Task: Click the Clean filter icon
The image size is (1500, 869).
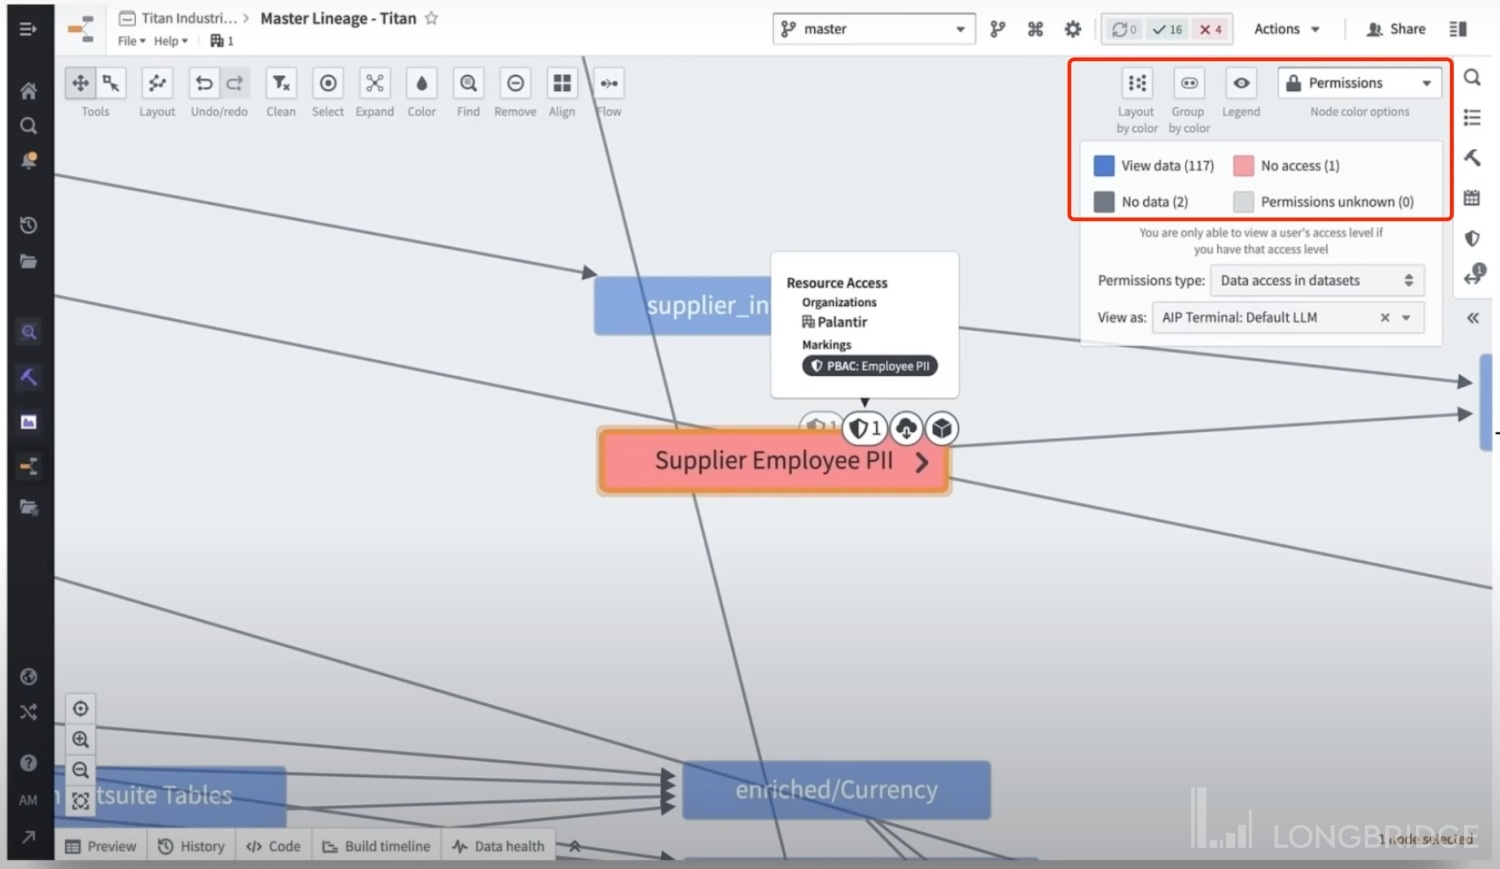Action: point(281,83)
